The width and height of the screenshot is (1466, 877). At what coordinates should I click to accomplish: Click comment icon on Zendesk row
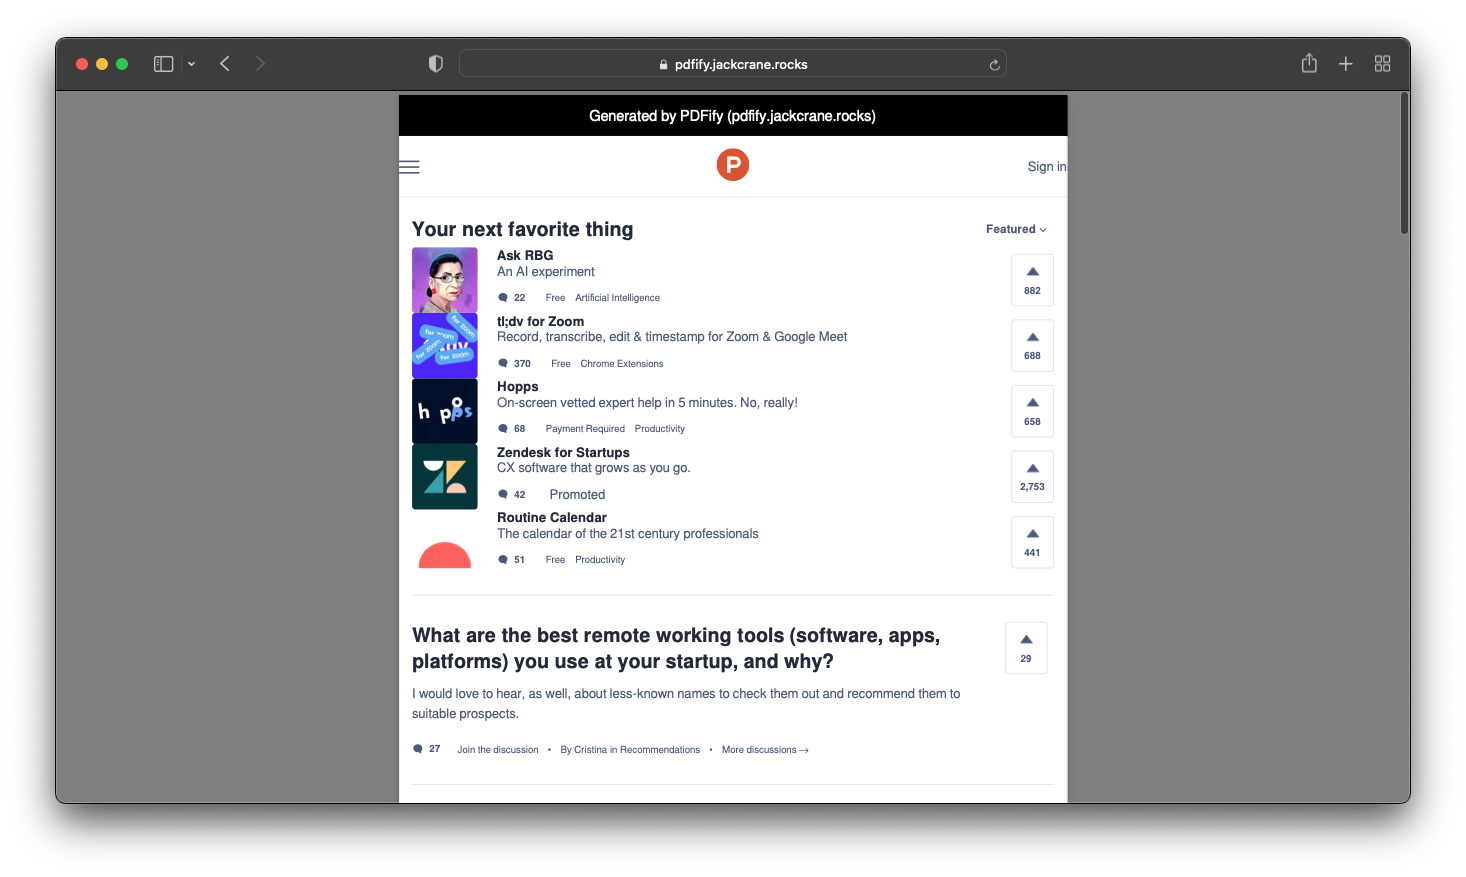[503, 494]
